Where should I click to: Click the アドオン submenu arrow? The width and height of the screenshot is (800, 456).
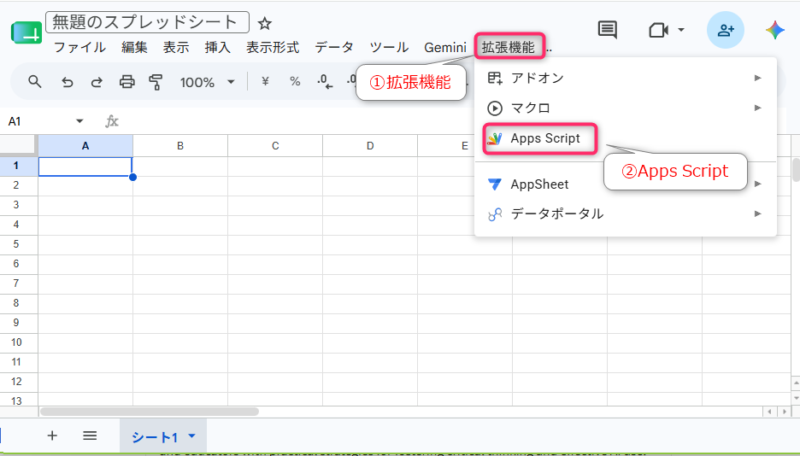click(x=758, y=78)
